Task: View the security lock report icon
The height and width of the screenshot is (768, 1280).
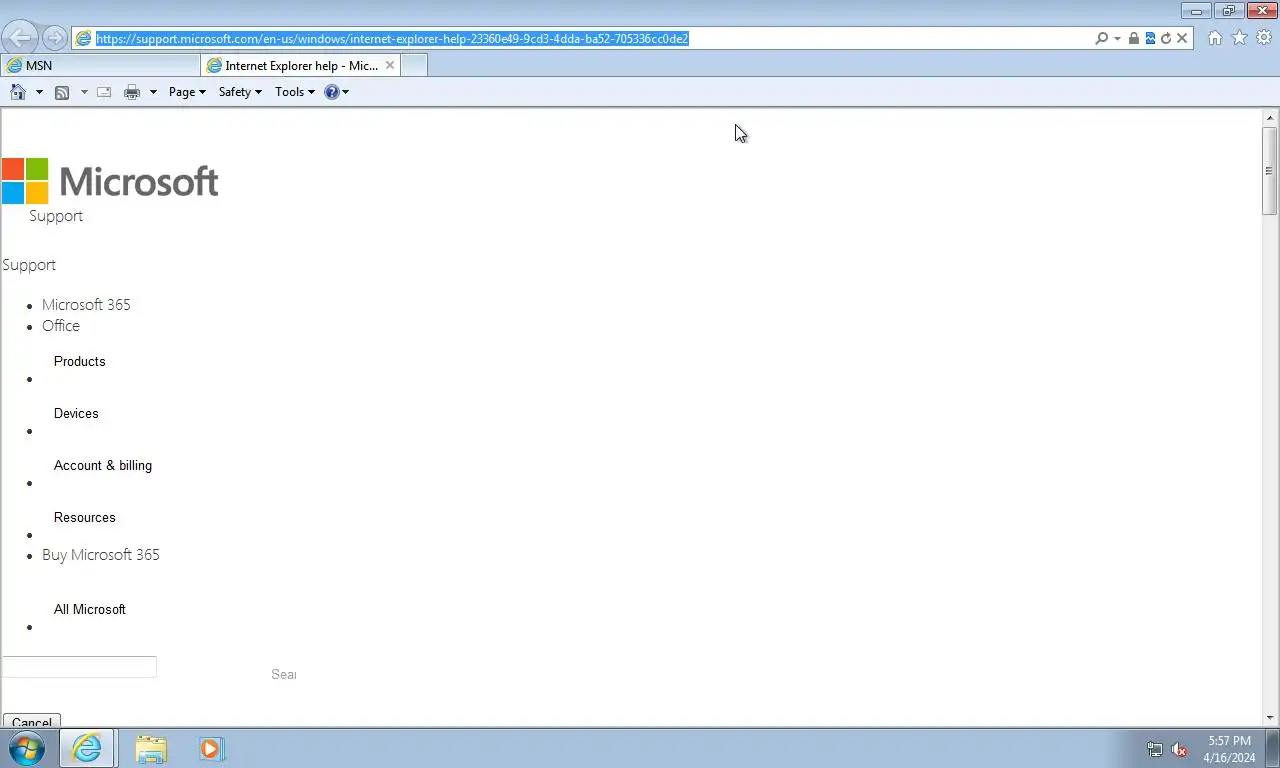Action: [1133, 38]
